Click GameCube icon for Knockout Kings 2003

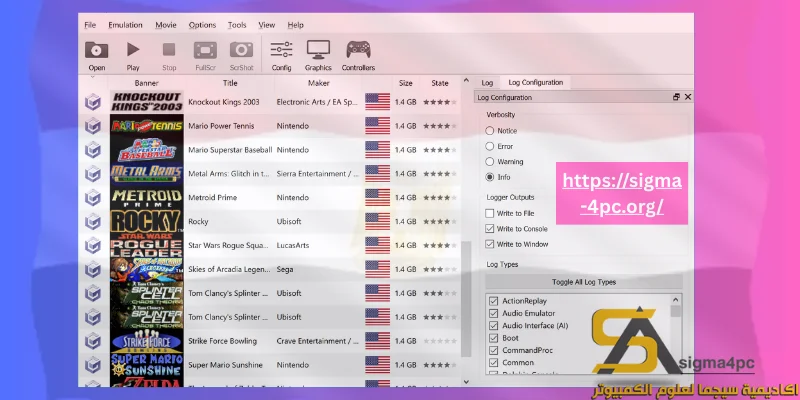click(x=92, y=102)
